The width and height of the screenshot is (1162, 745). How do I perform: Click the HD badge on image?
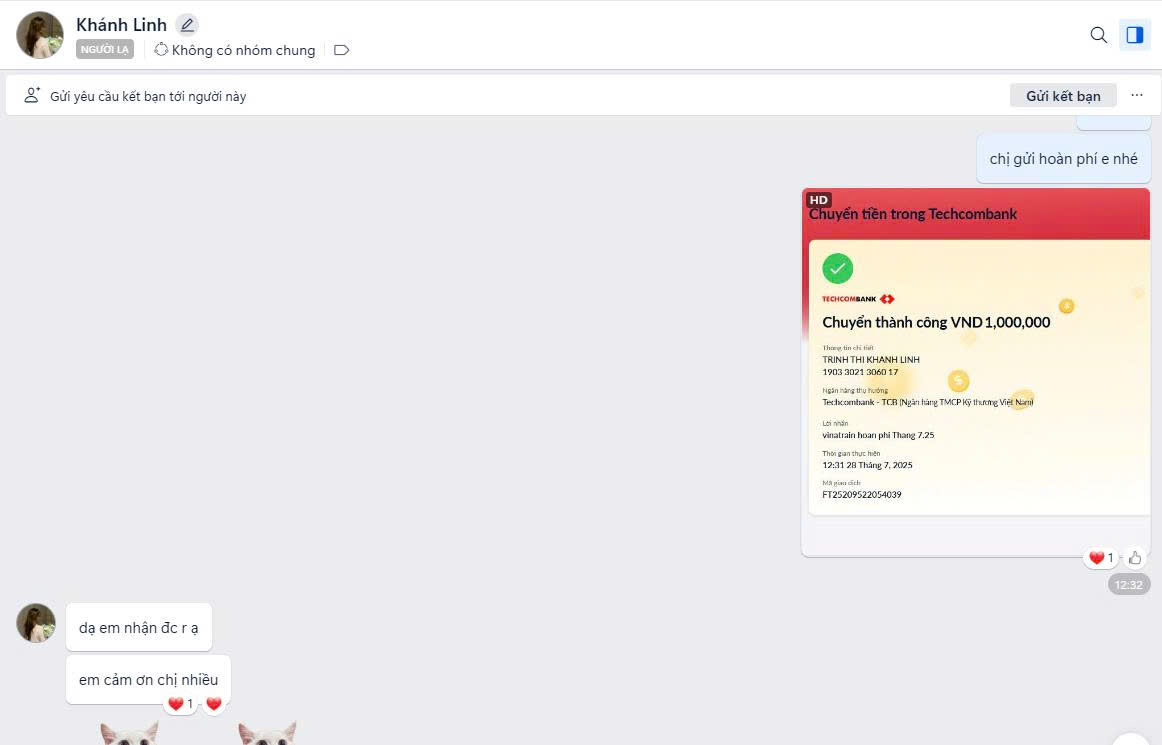(x=819, y=200)
